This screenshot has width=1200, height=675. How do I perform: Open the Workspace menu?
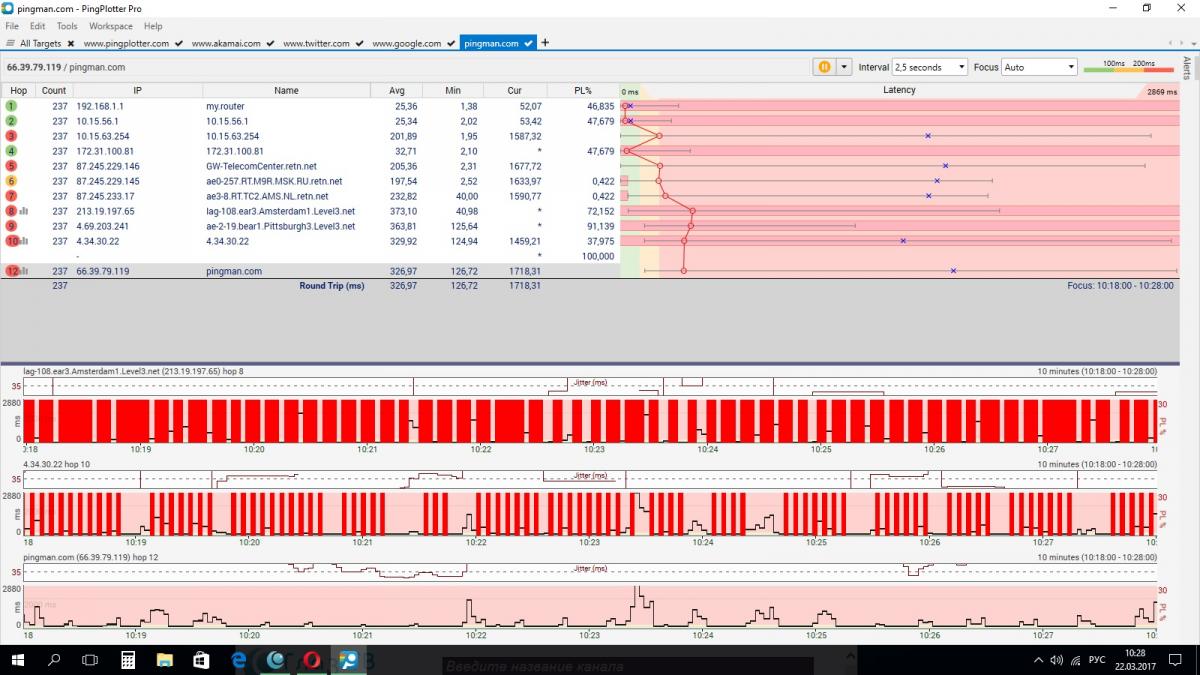point(110,26)
